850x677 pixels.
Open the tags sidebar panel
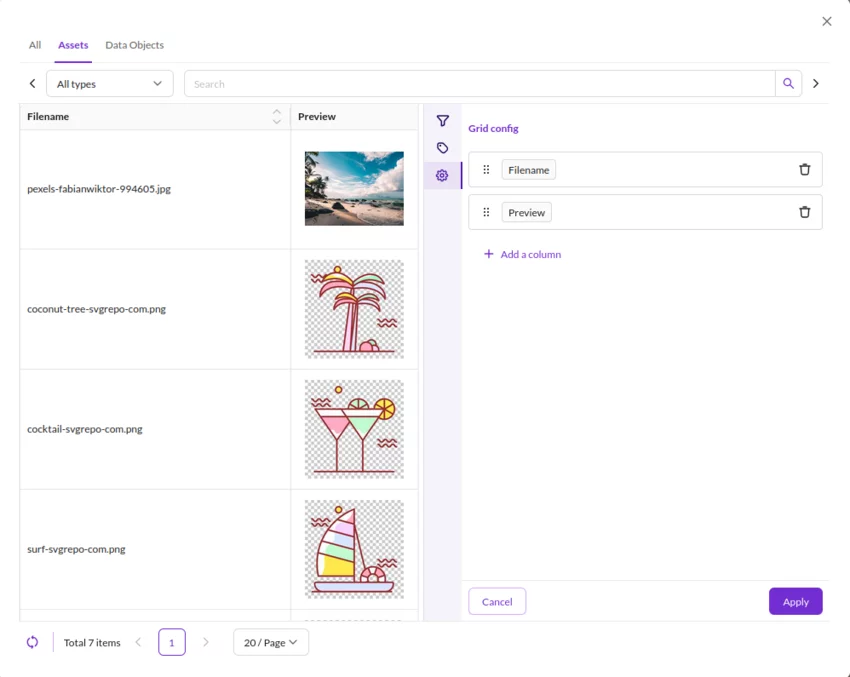(442, 148)
